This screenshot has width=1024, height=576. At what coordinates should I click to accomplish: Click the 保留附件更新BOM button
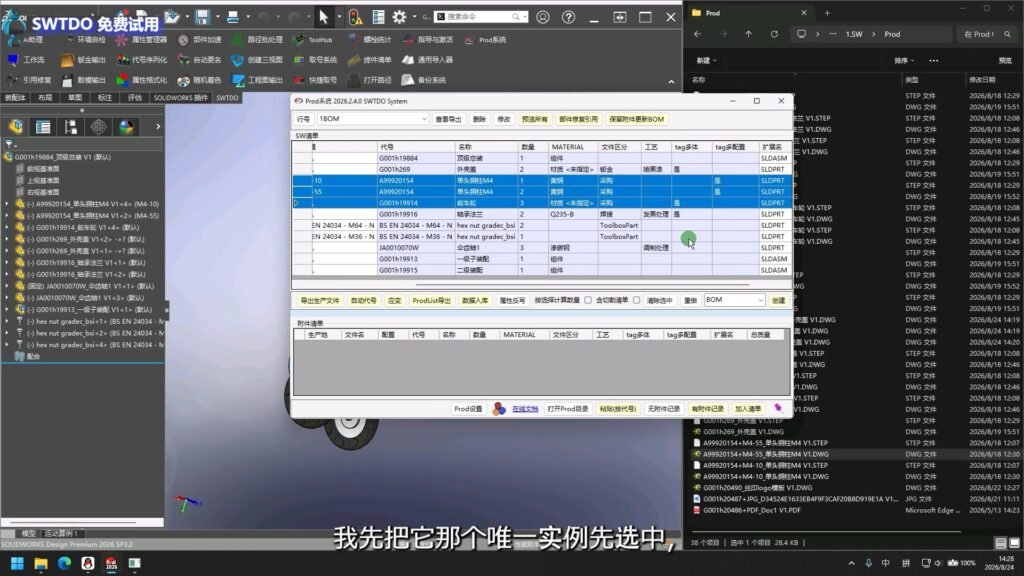636,119
